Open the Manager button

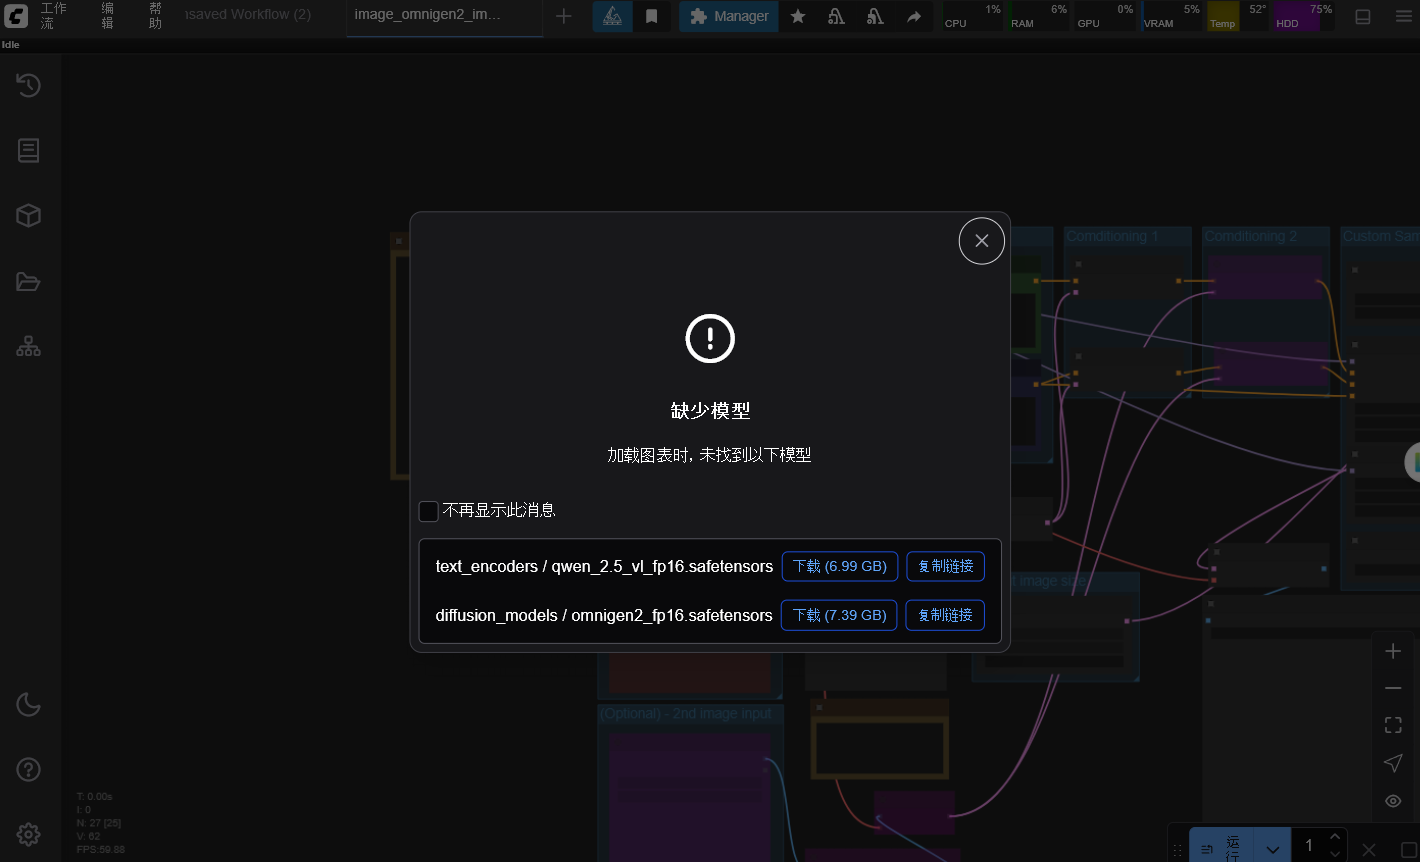[729, 16]
